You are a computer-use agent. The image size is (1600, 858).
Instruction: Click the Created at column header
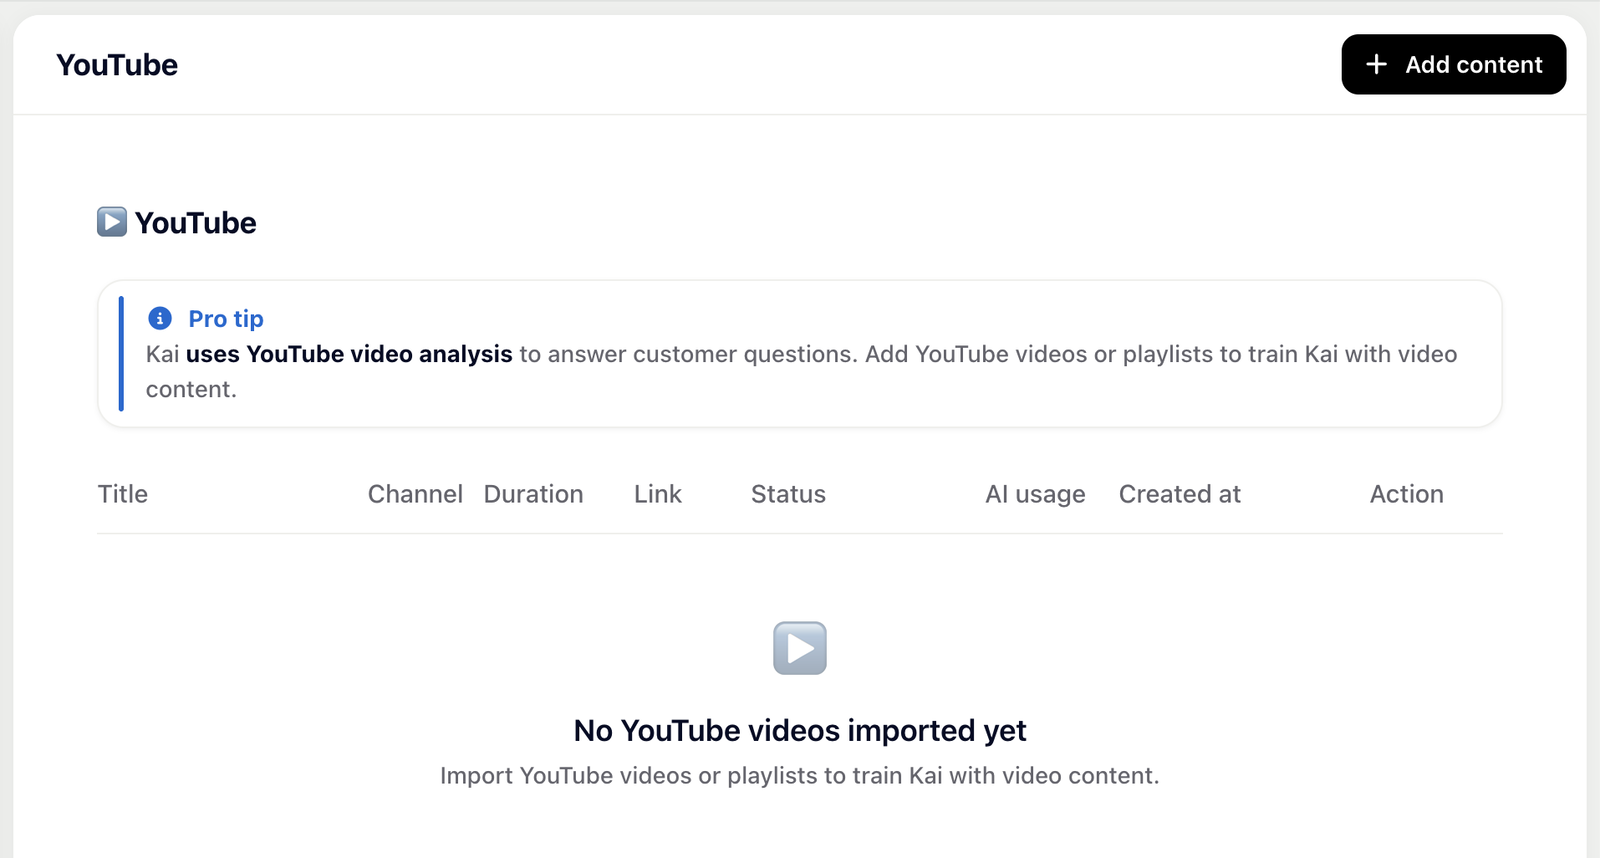click(x=1180, y=494)
